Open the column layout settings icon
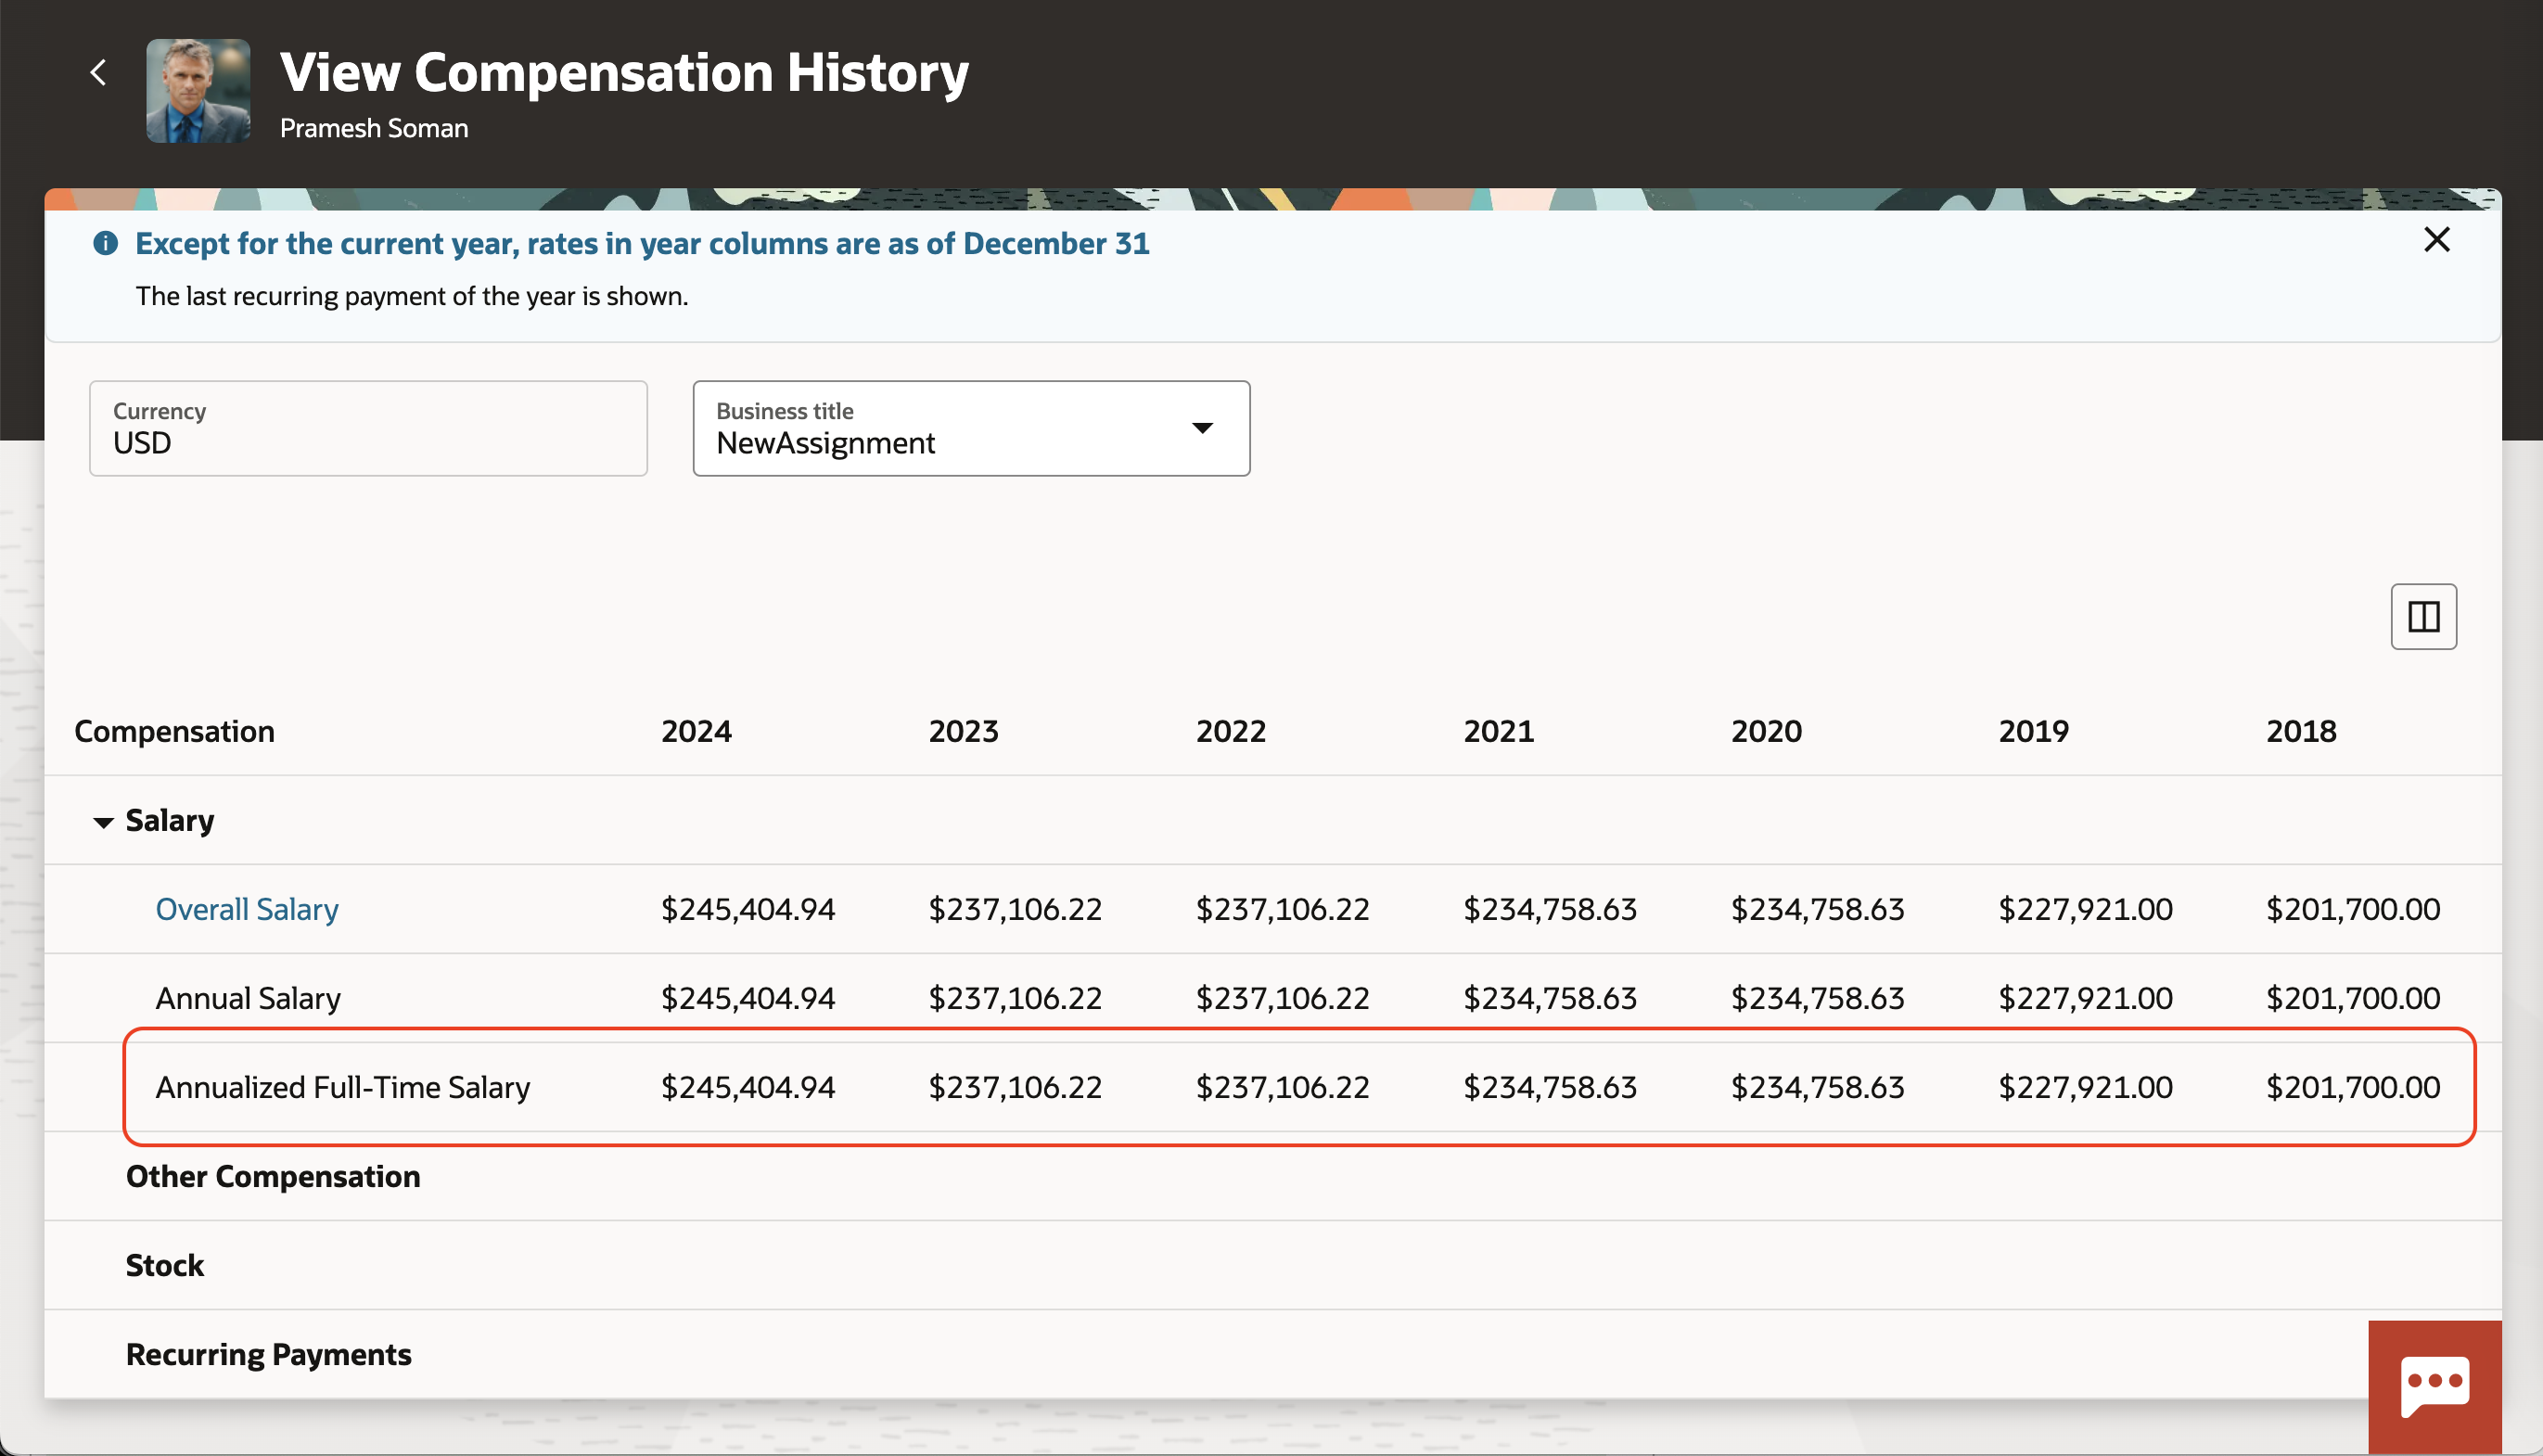Viewport: 2543px width, 1456px height. coord(2423,616)
